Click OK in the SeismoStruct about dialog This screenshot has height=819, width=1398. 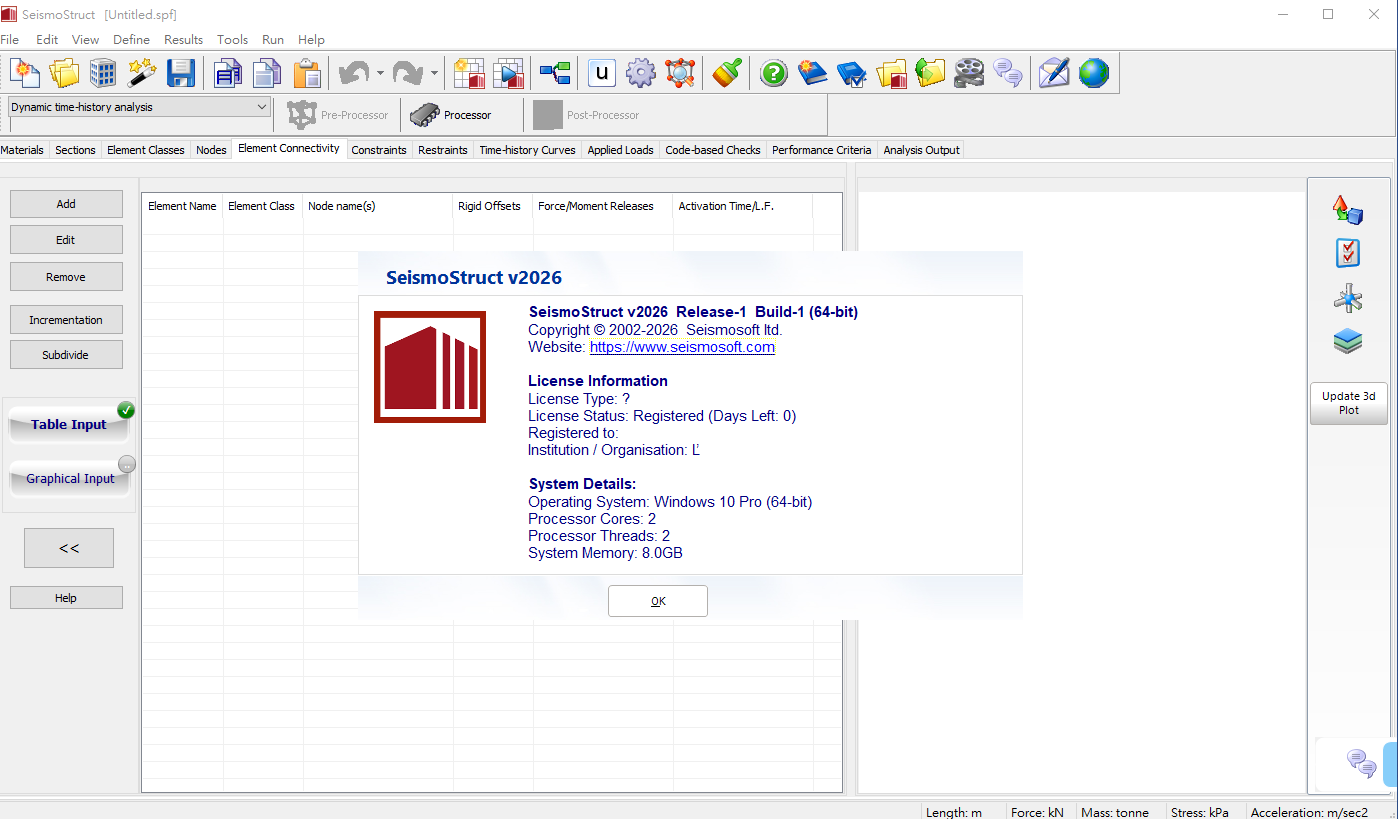coord(658,601)
